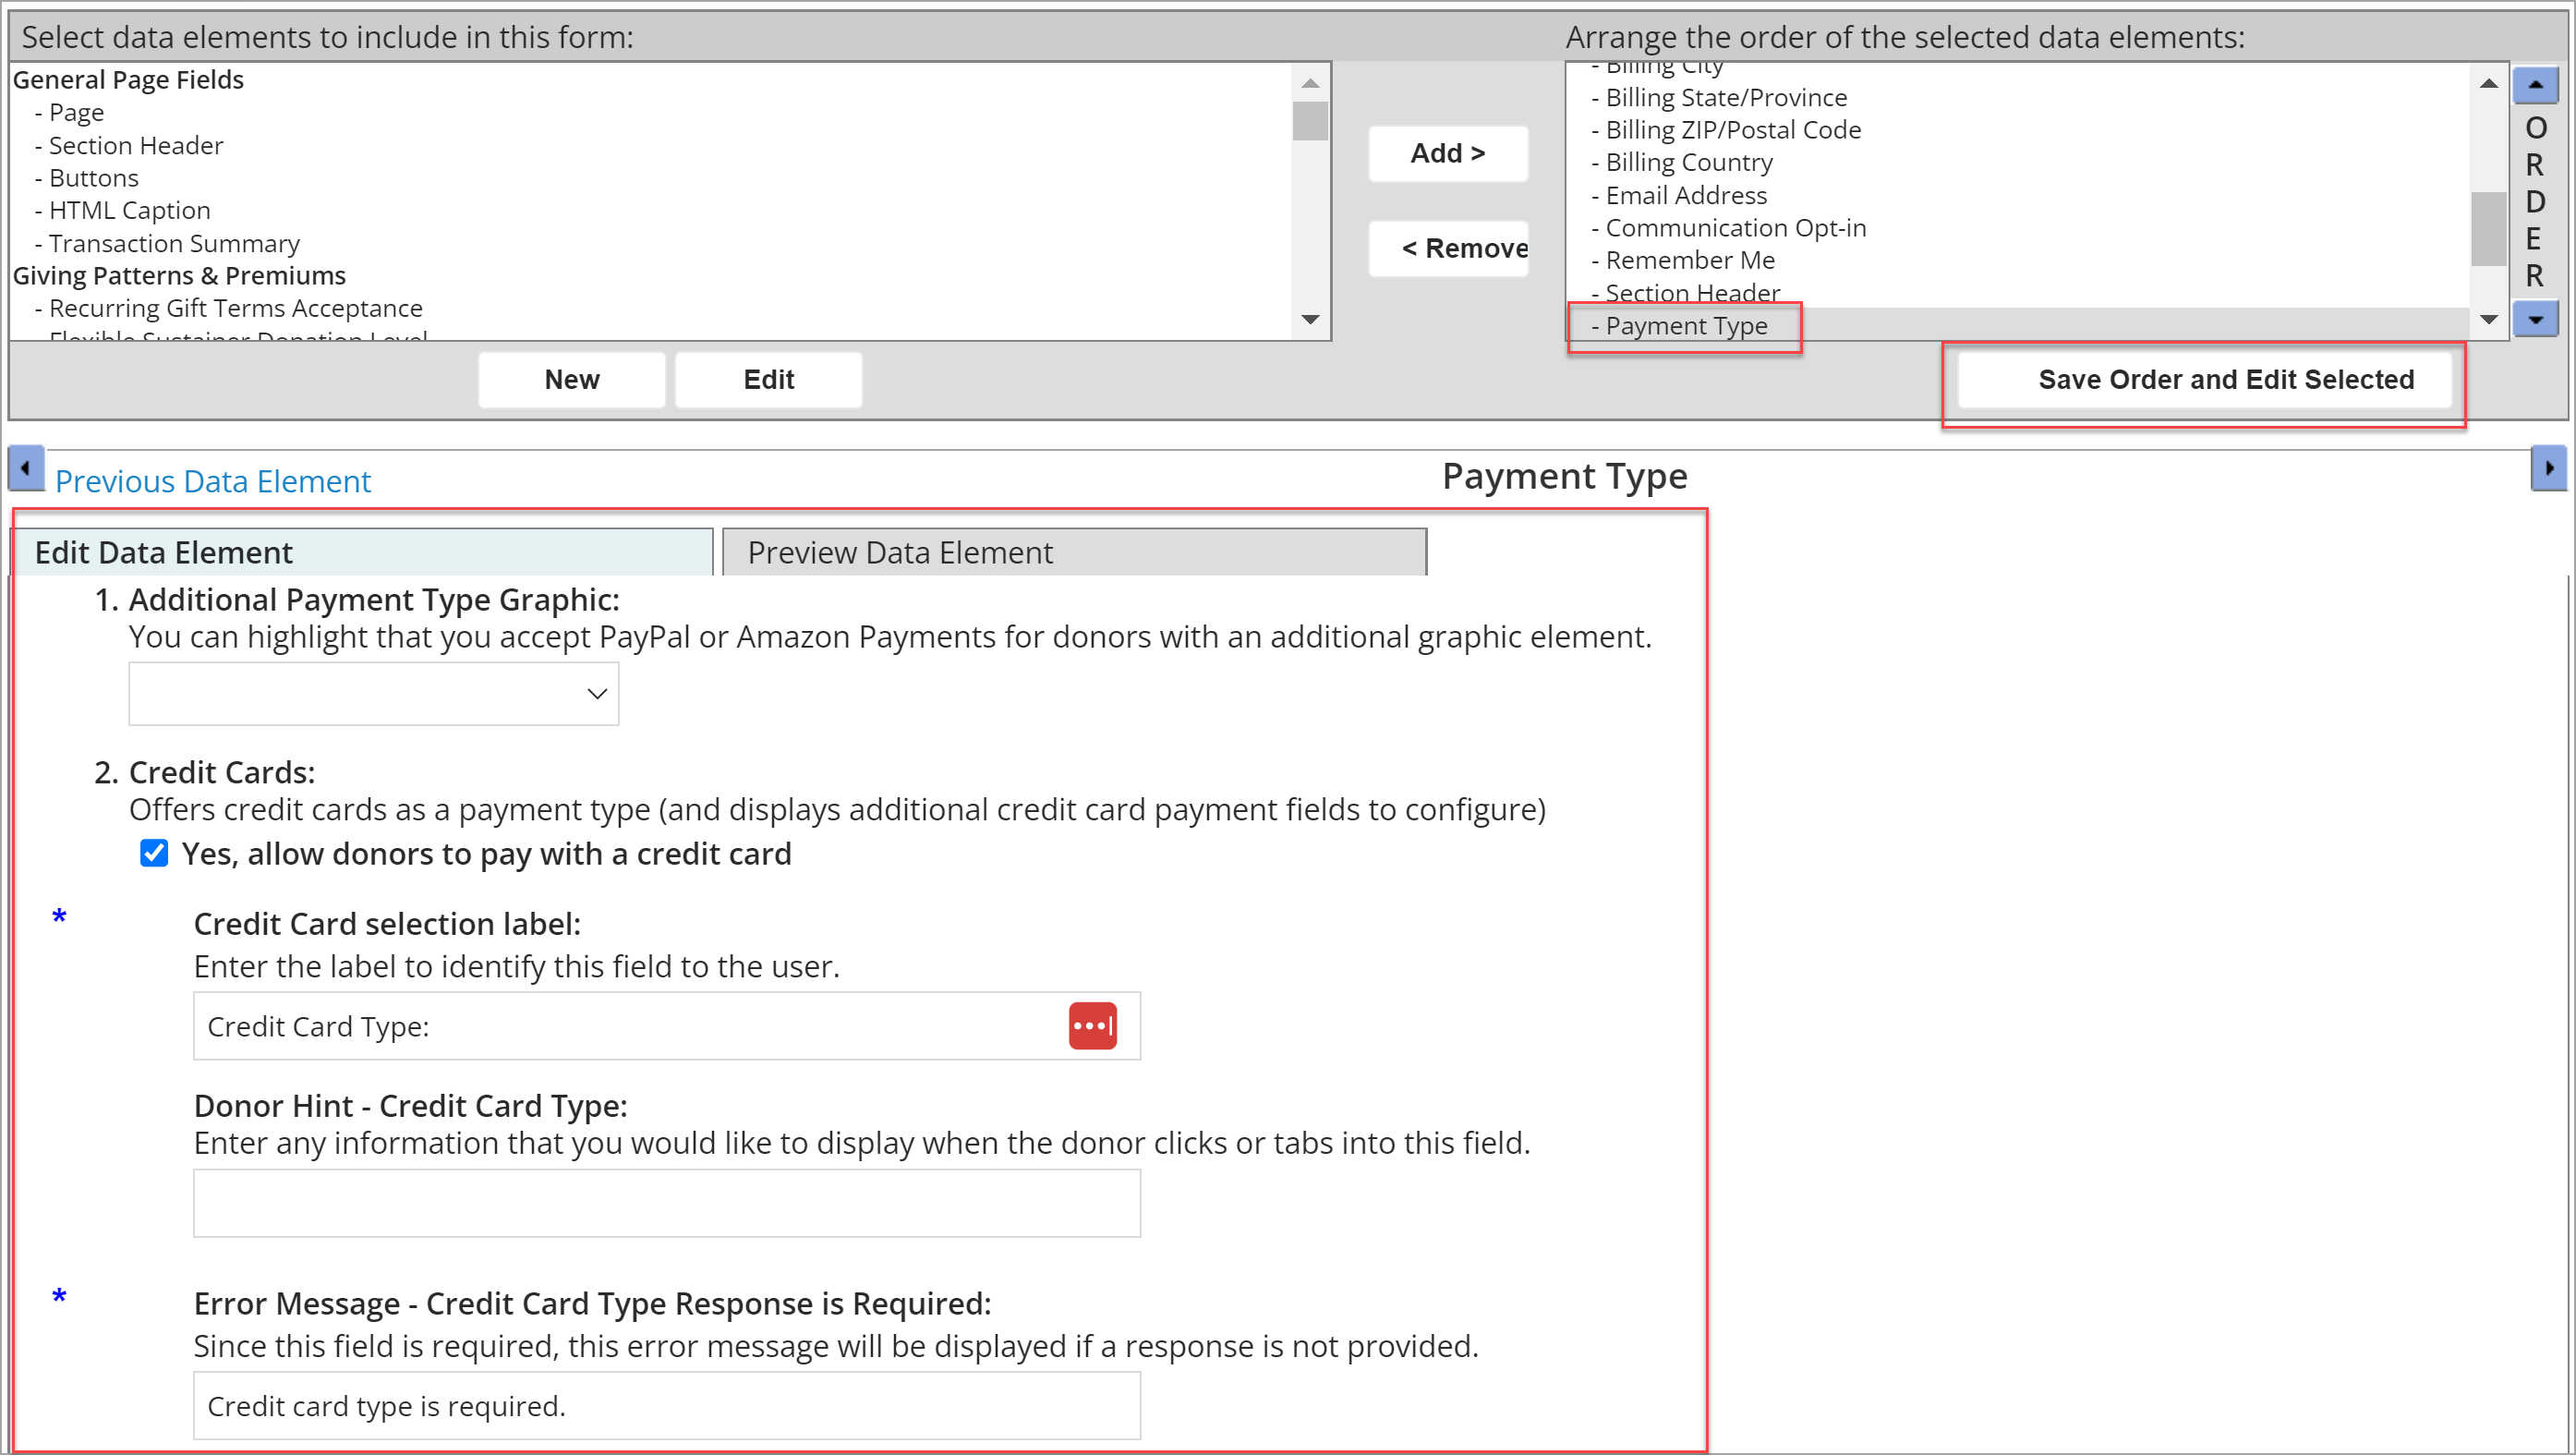Click the Remove button
2576x1455 pixels.
pyautogui.click(x=1449, y=248)
